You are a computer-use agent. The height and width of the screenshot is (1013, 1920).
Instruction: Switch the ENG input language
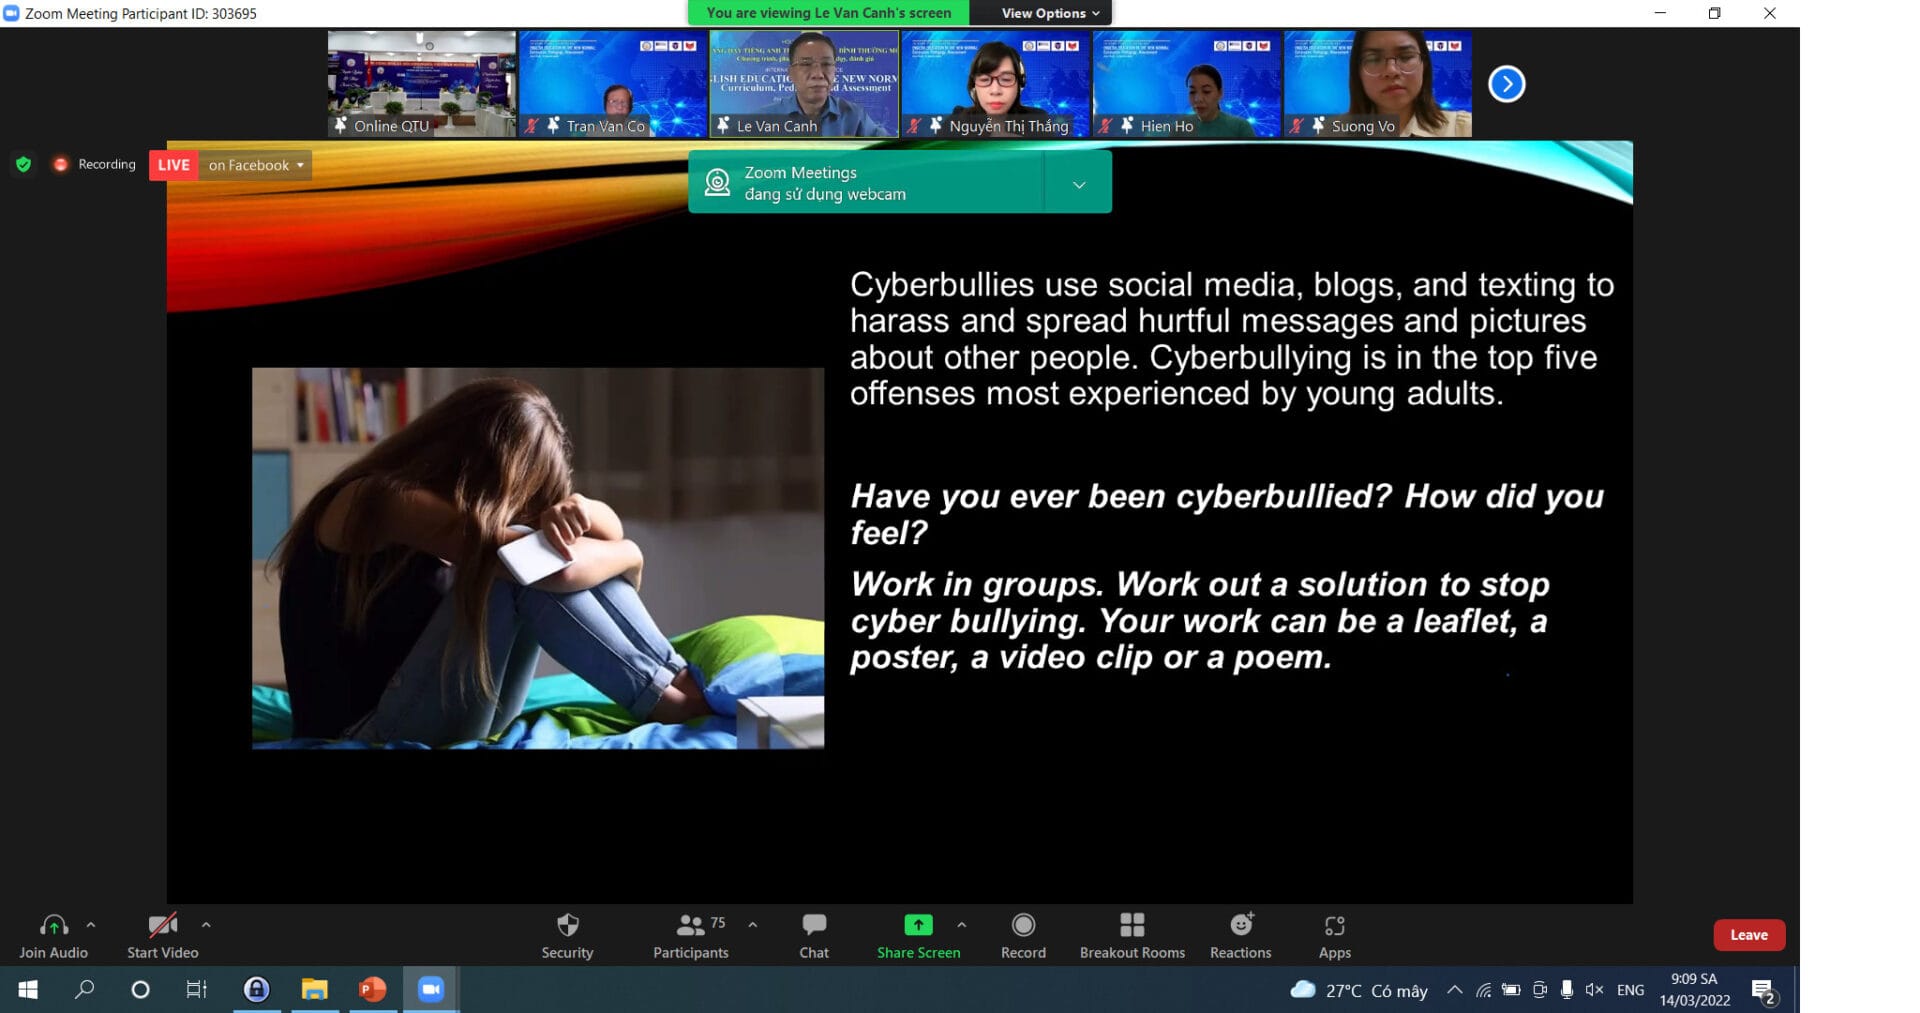tap(1630, 990)
